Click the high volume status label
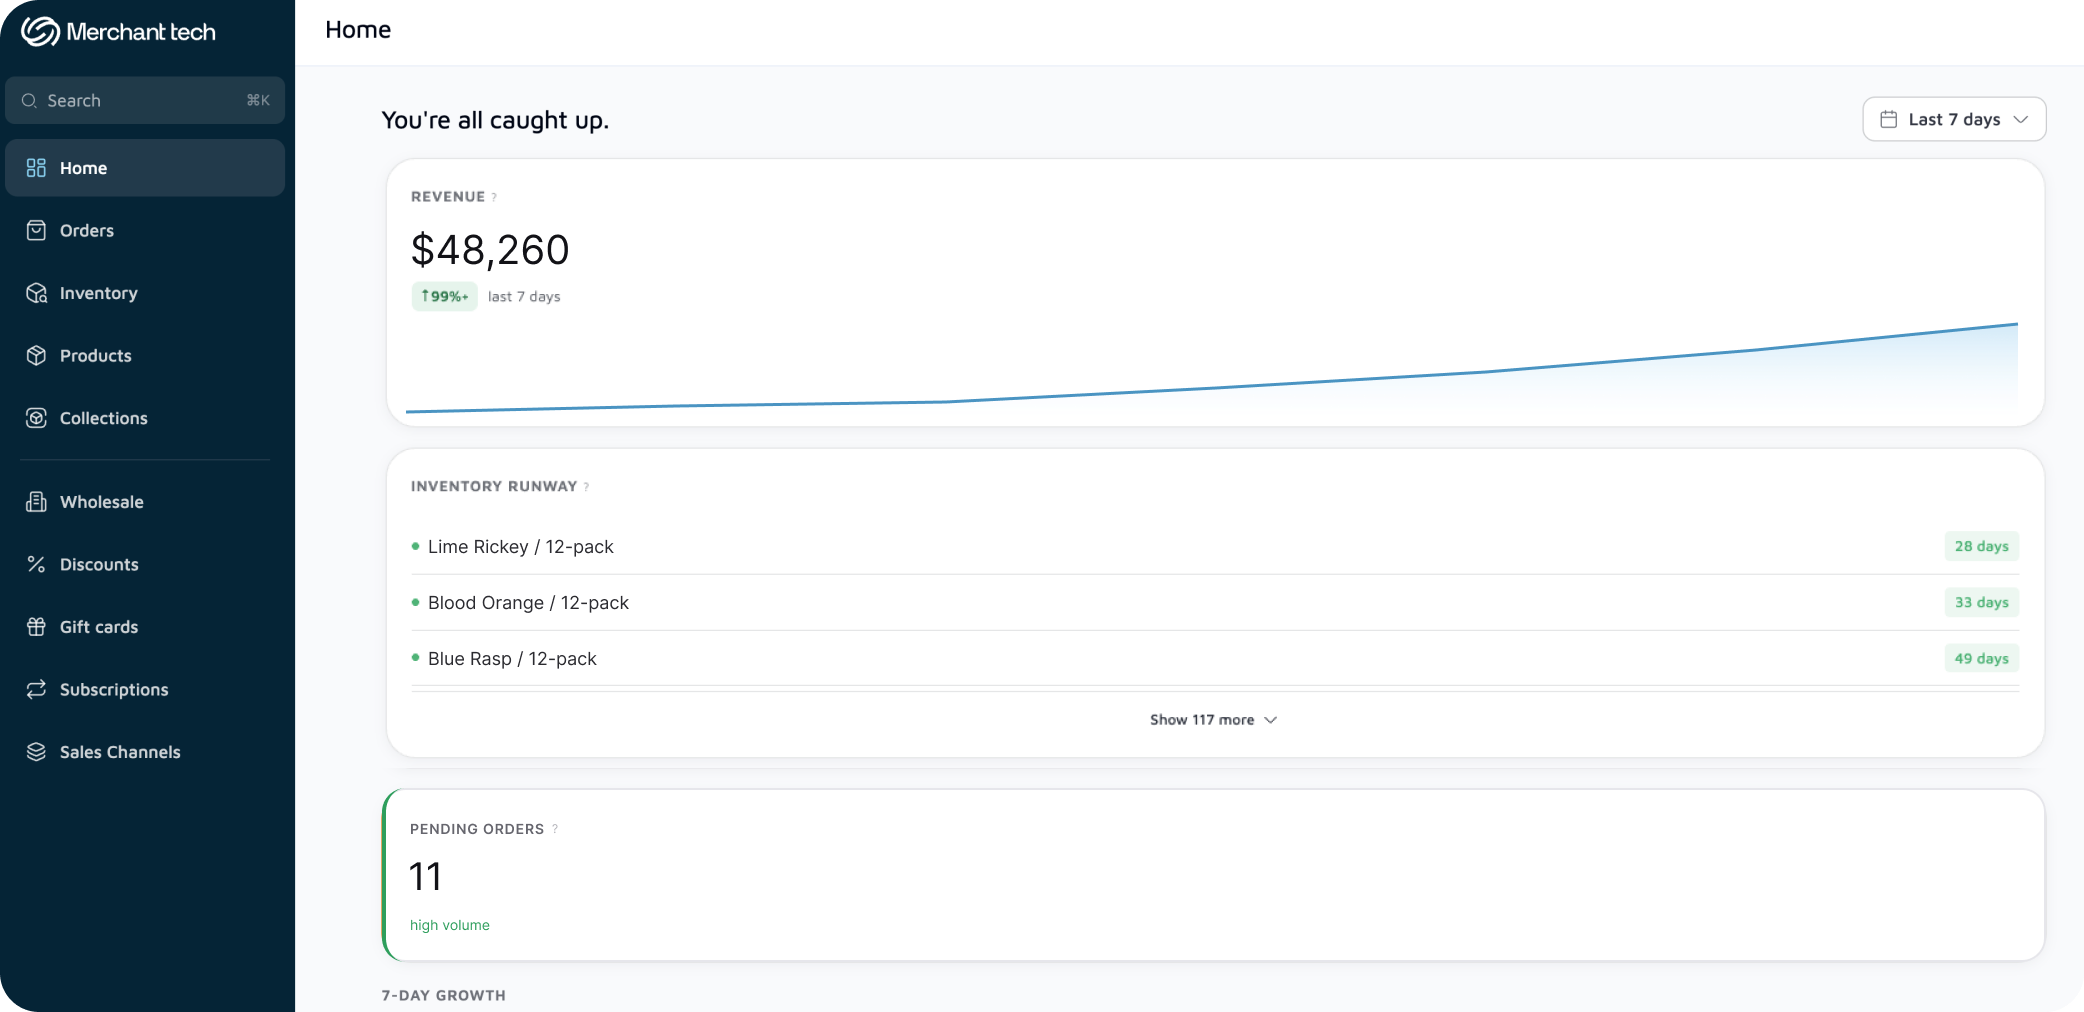The image size is (2084, 1012). pyautogui.click(x=450, y=926)
